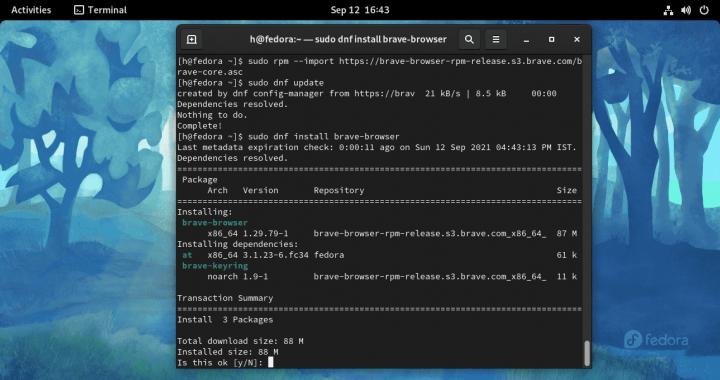This screenshot has width=720, height=380.
Task: Click the power icon in top bar
Action: pyautogui.click(x=704, y=10)
